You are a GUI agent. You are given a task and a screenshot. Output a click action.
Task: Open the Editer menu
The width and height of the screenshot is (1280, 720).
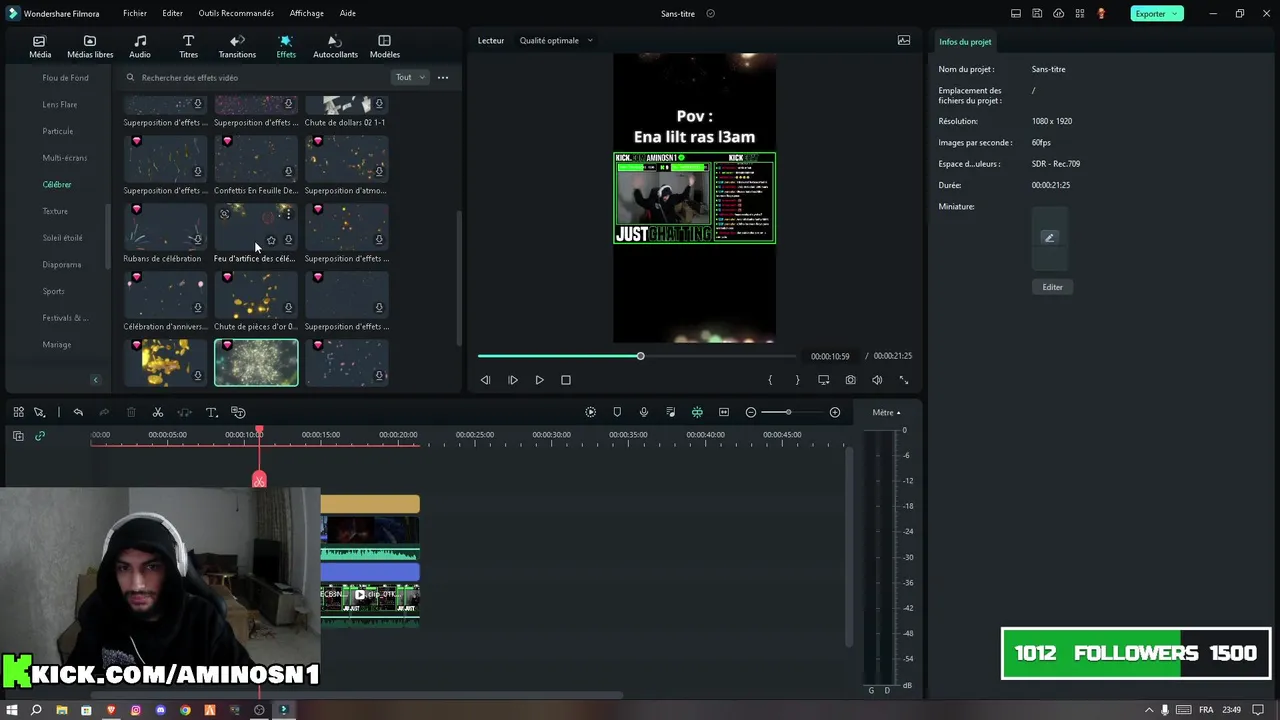(172, 13)
